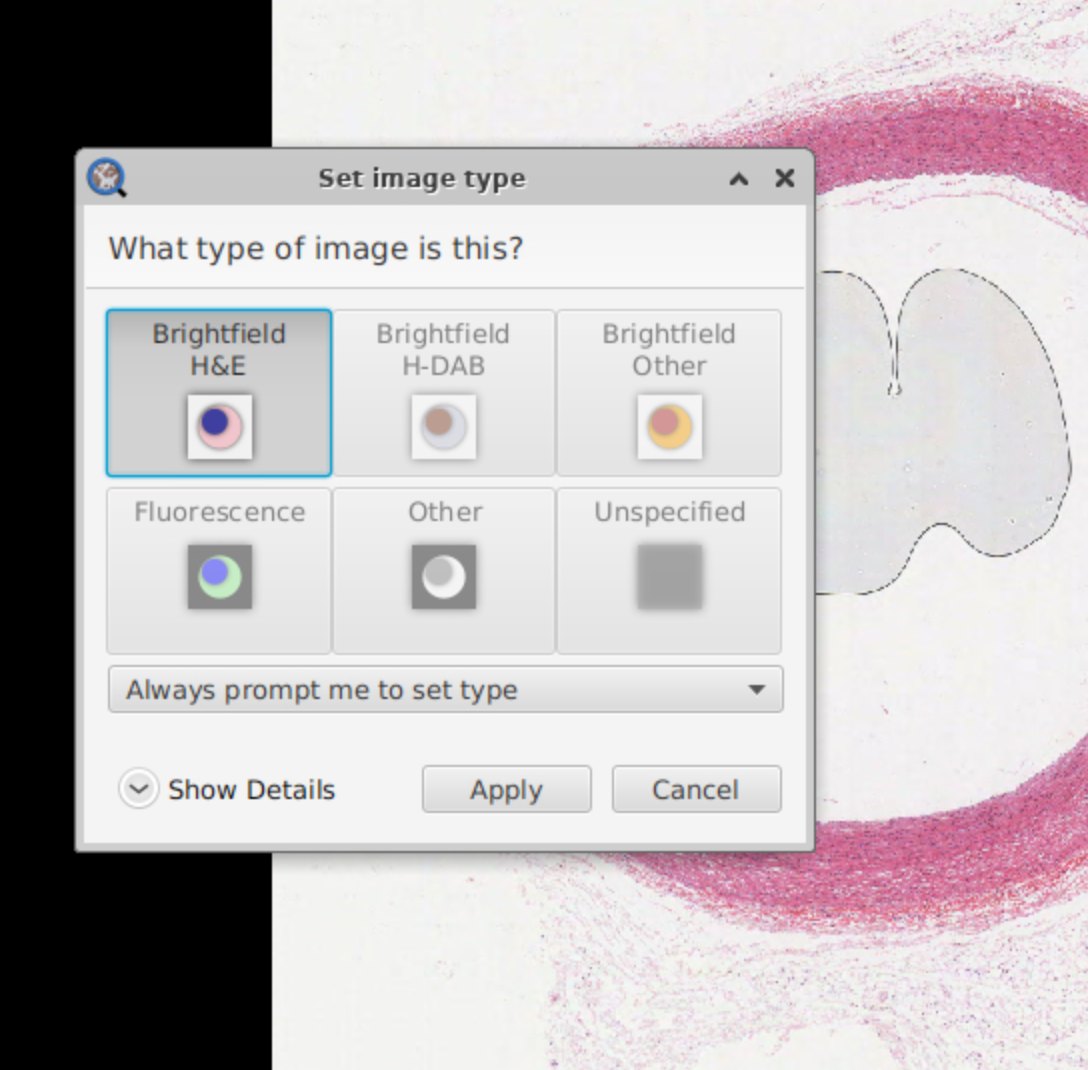This screenshot has width=1088, height=1070.
Task: Pick the "Unspecified" text label option
Action: 669,512
